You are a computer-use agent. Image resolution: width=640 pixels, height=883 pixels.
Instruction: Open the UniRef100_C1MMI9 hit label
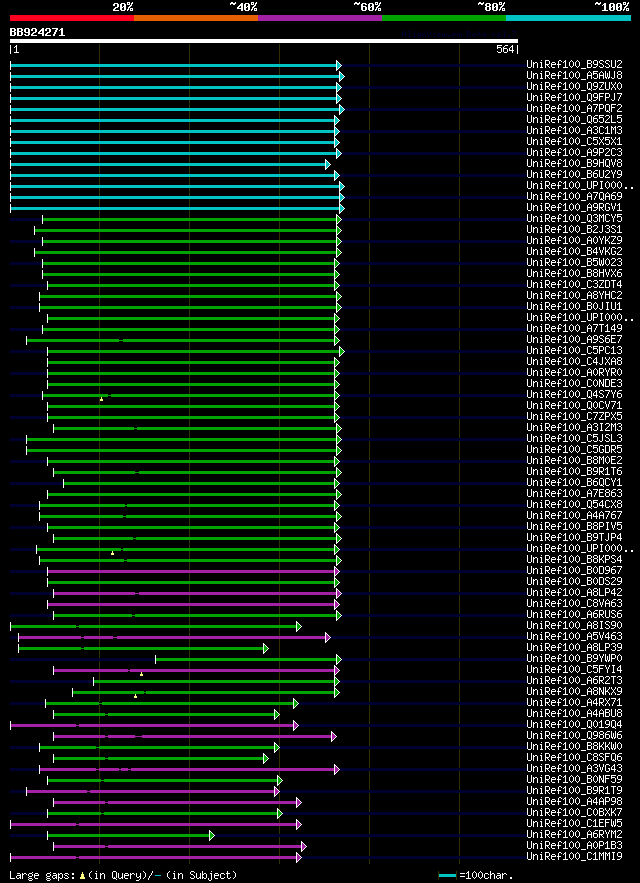(574, 857)
